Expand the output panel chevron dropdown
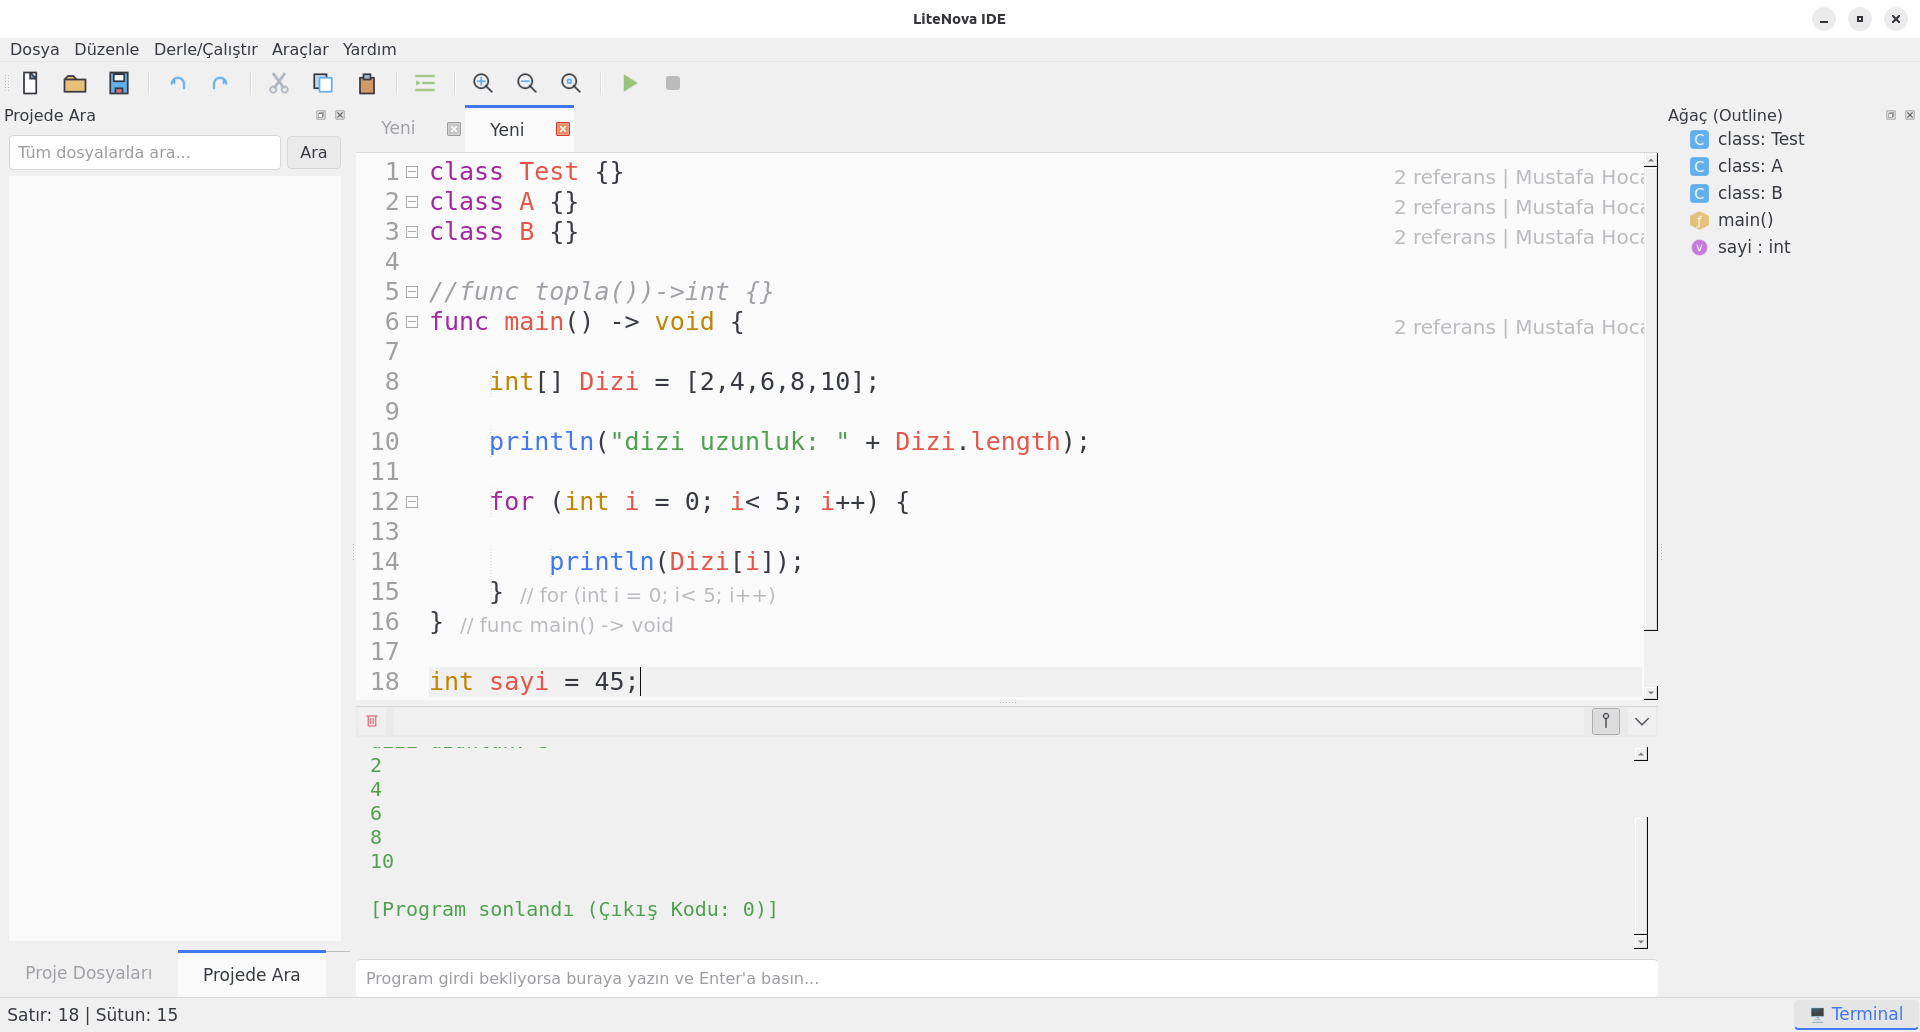The width and height of the screenshot is (1920, 1032). pyautogui.click(x=1642, y=721)
